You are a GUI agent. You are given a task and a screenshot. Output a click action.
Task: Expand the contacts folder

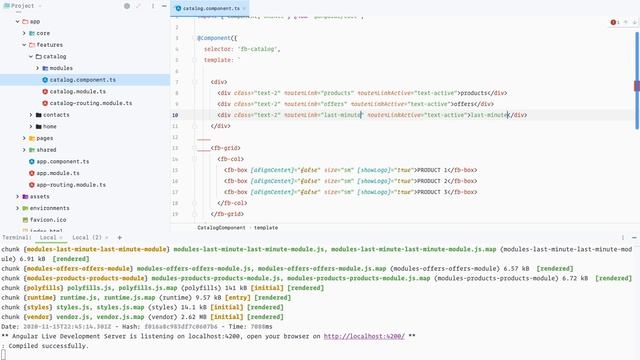tap(31, 115)
